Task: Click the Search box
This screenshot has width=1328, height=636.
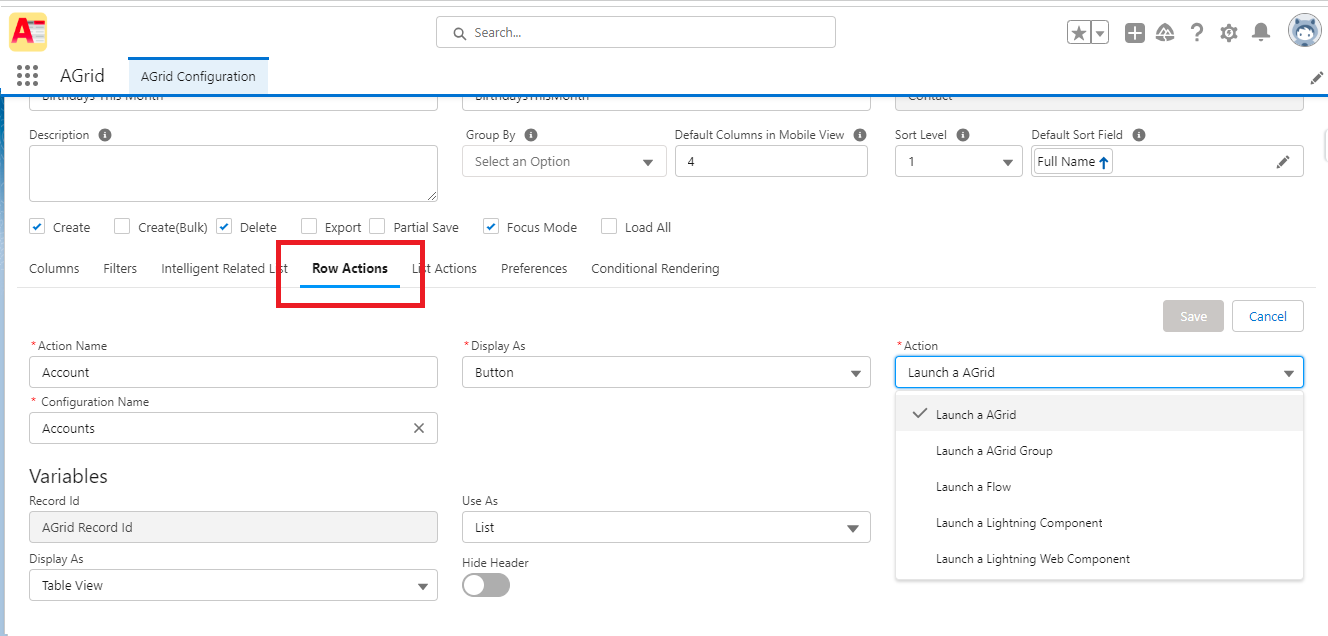Action: 636,32
